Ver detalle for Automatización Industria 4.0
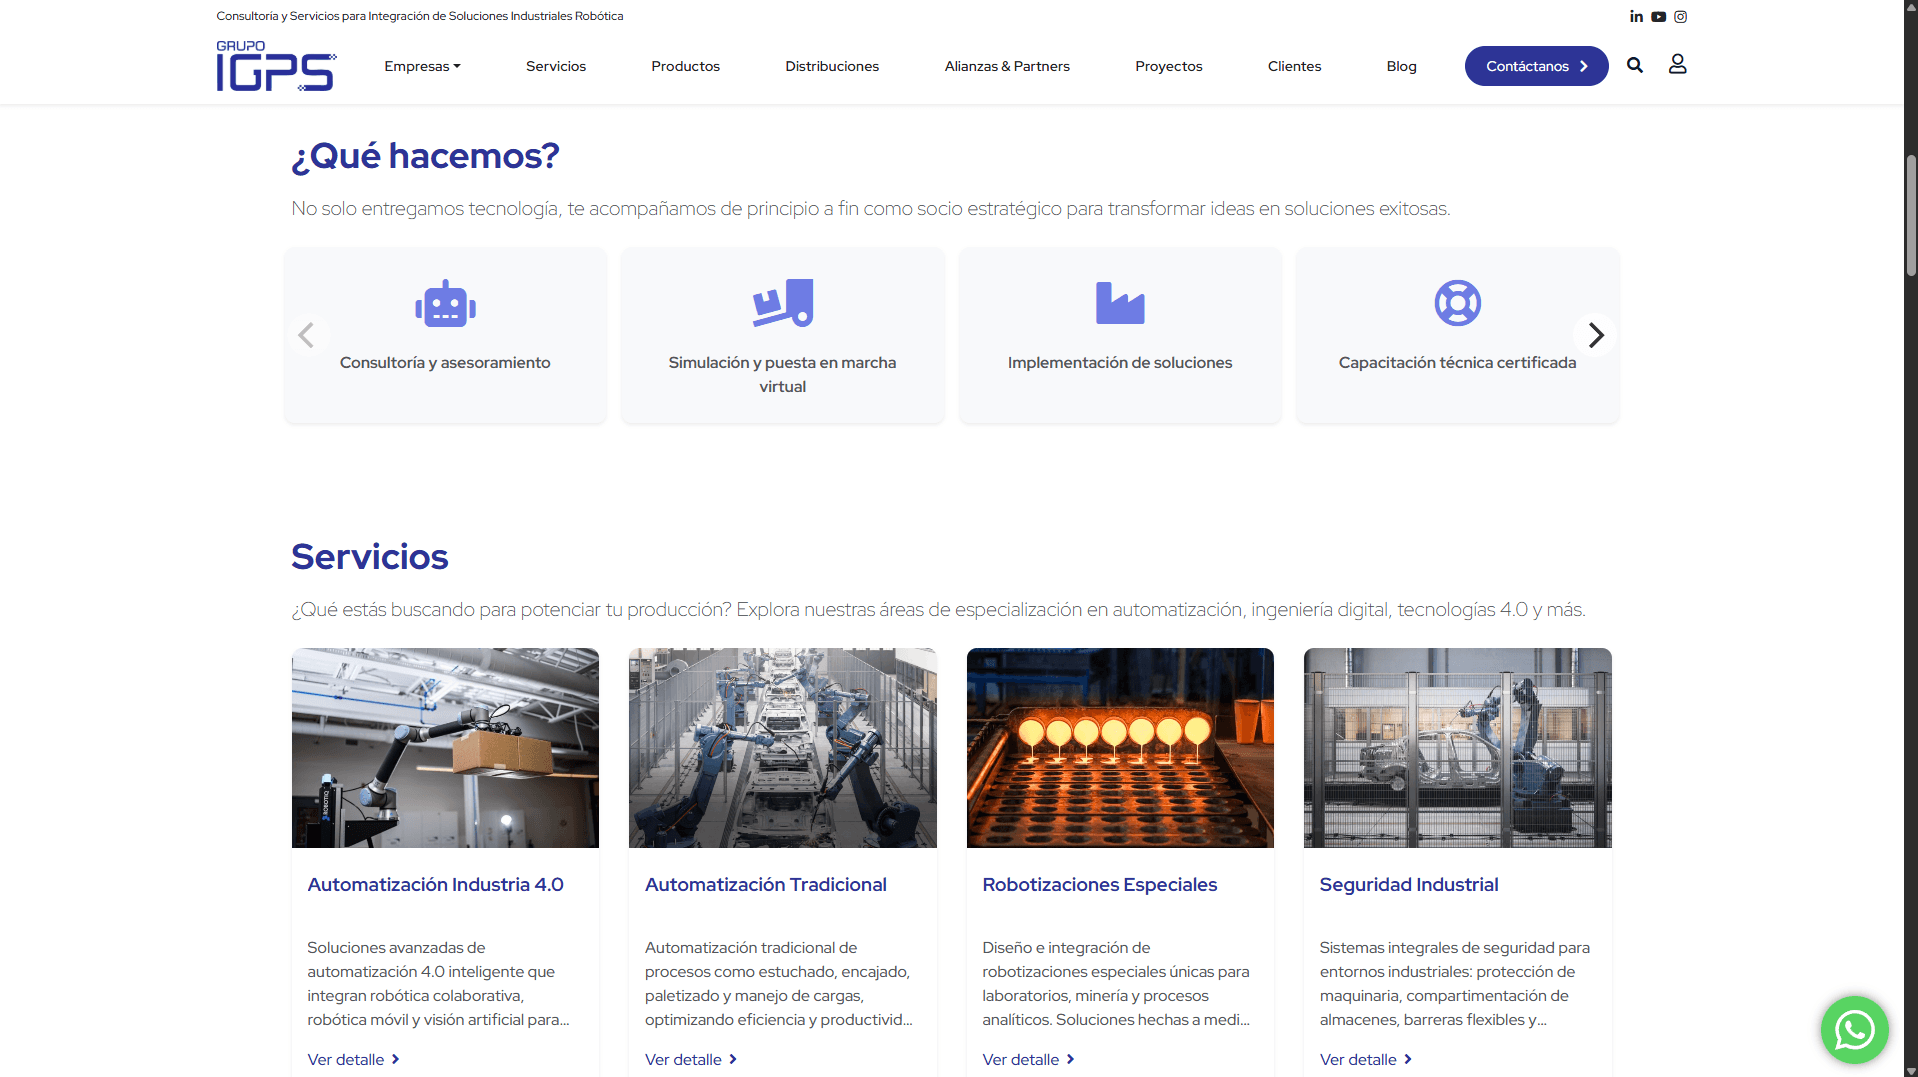1918x1077 pixels. point(353,1059)
